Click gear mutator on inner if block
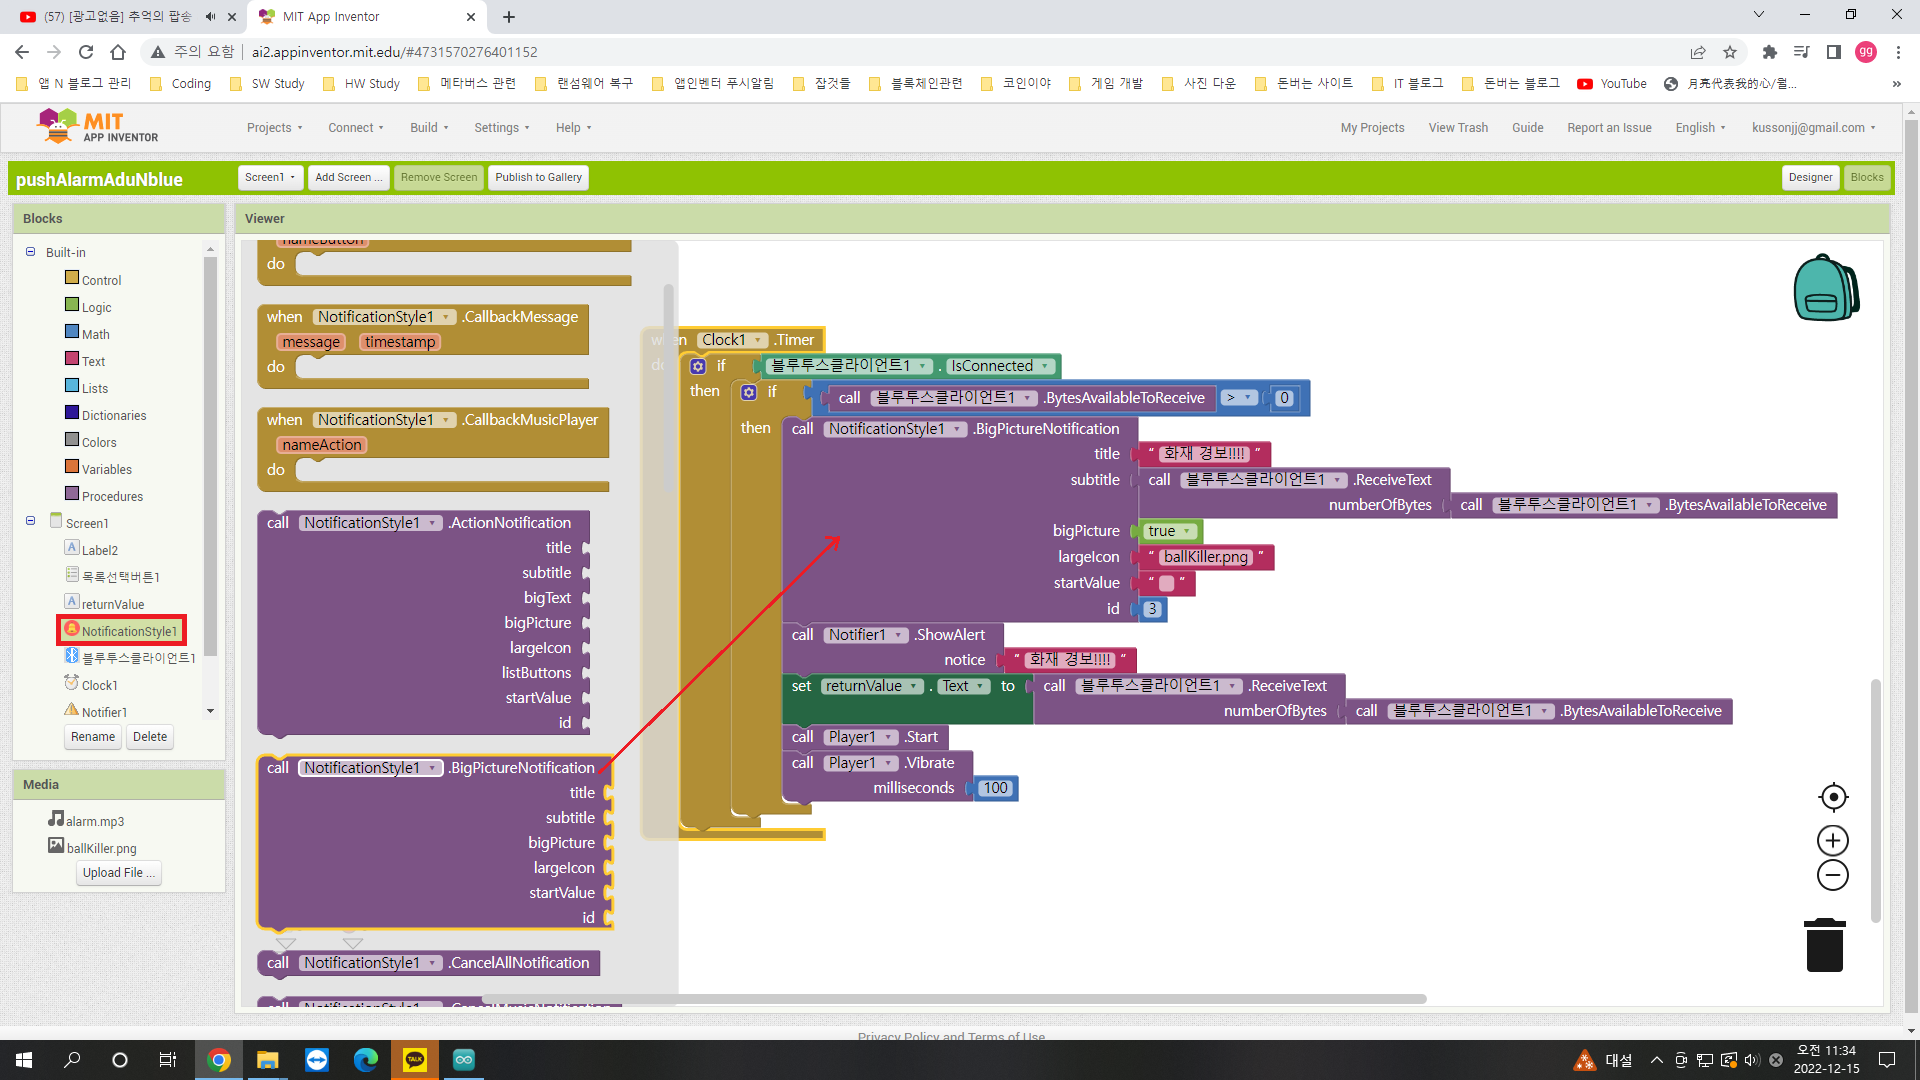The image size is (1920, 1080). [x=748, y=392]
